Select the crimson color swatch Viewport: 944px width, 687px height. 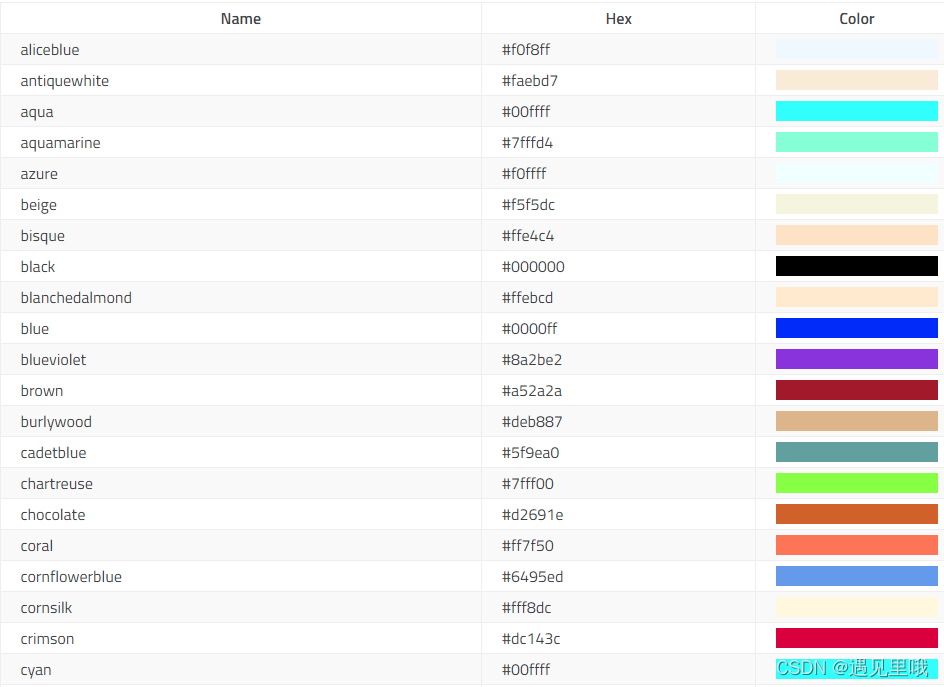[x=857, y=638]
